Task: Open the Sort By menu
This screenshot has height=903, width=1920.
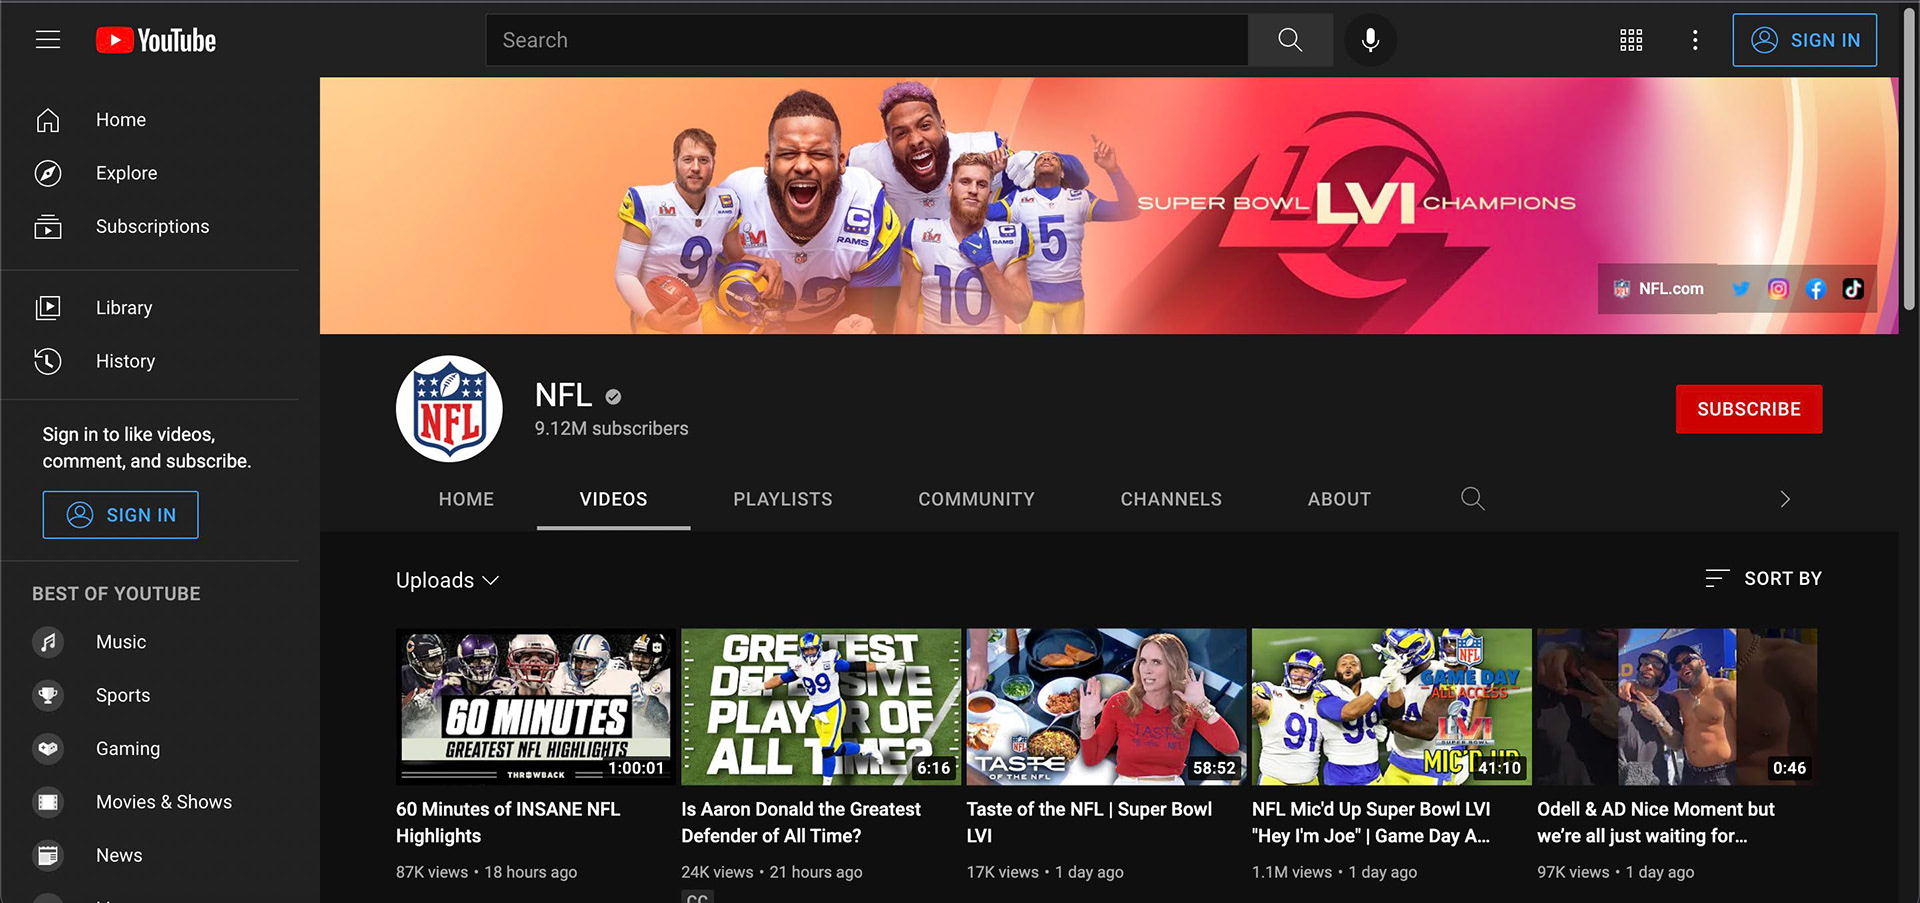Action: (1763, 578)
